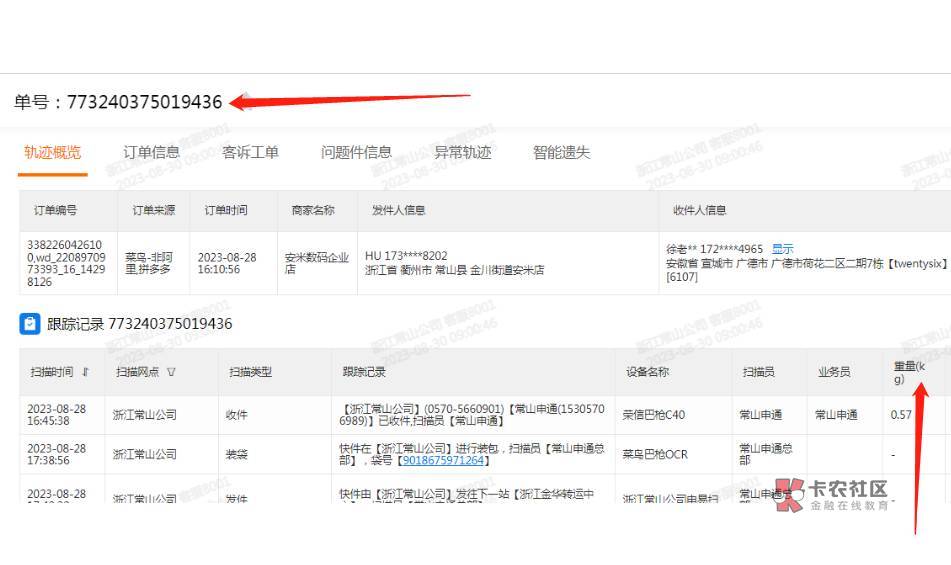Click the 0.57 weight cell

coord(901,415)
